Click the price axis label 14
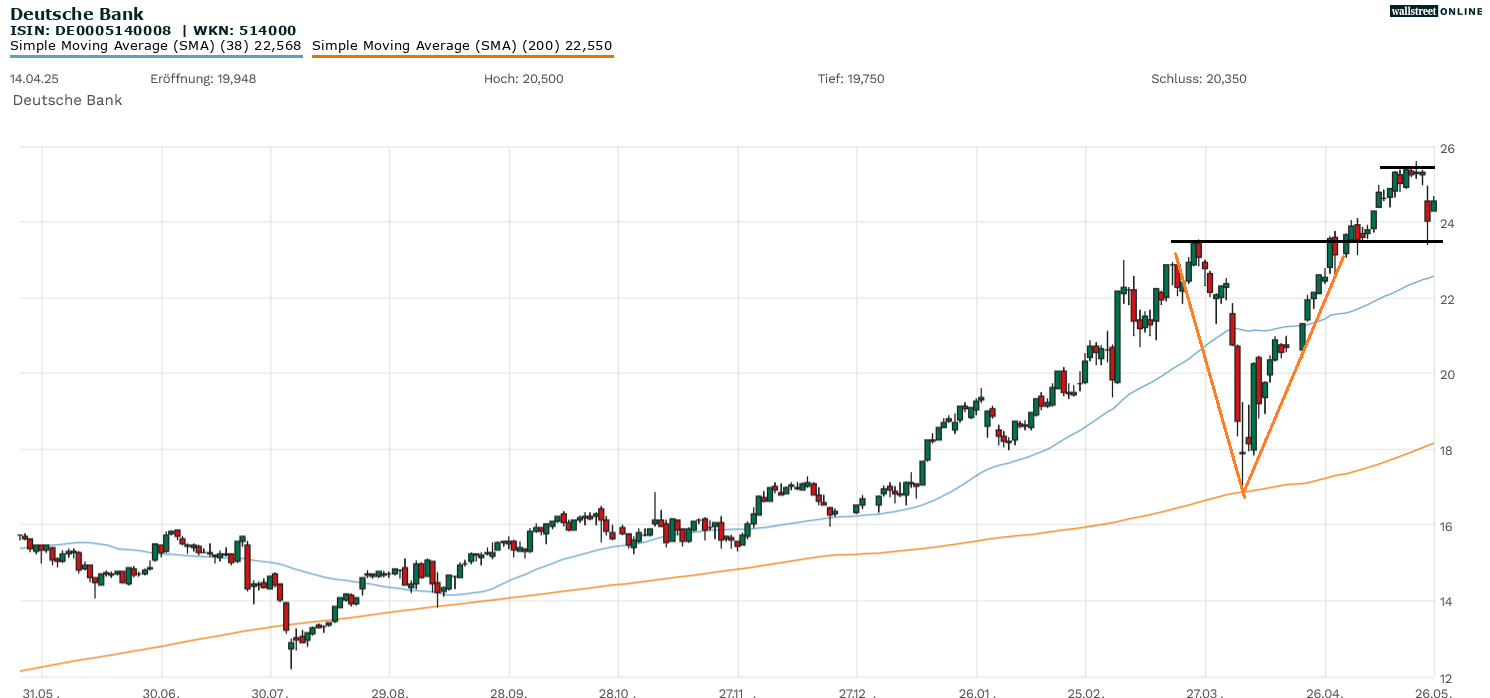Image resolution: width=1490 pixels, height=698 pixels. click(1447, 602)
